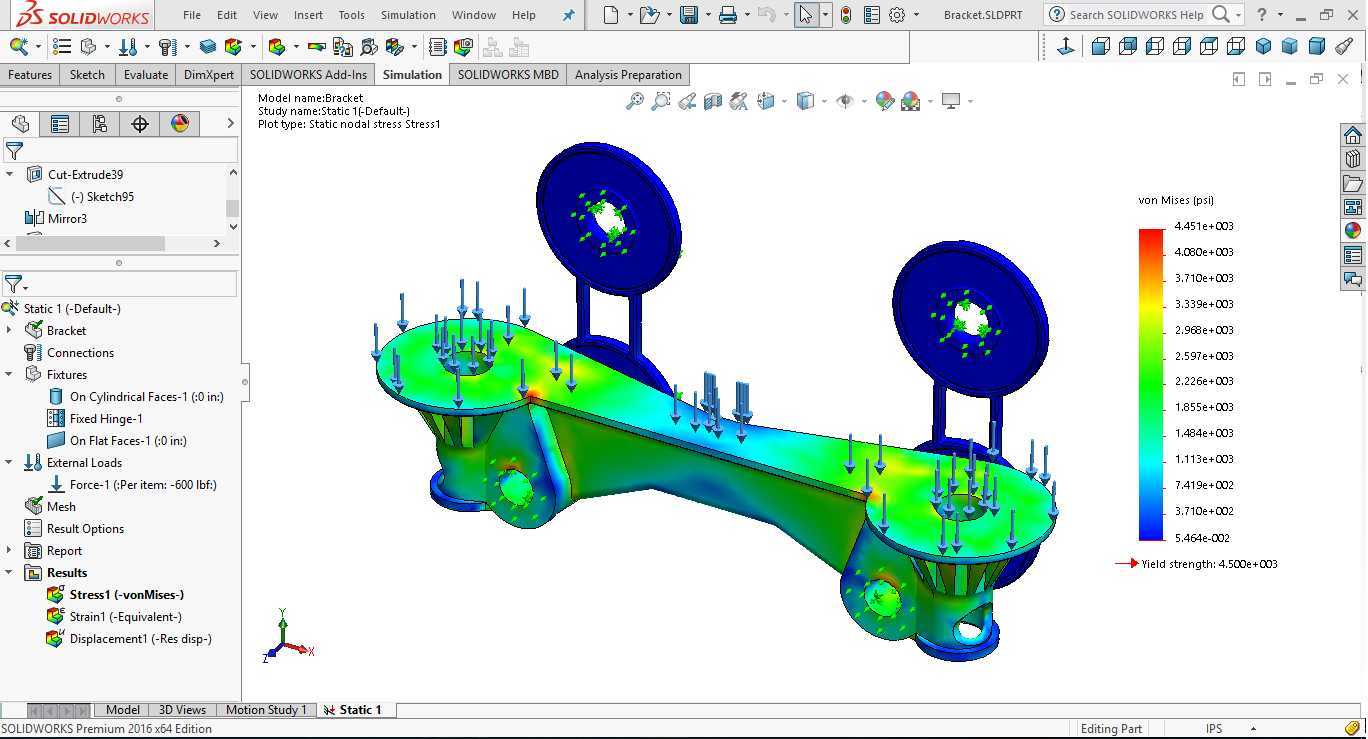Open the File Explorer icon in task pane

(1353, 183)
